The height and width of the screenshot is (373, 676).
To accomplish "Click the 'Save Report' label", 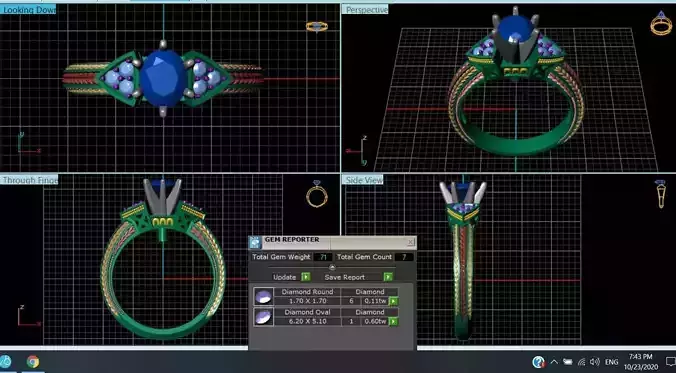I will pos(344,277).
